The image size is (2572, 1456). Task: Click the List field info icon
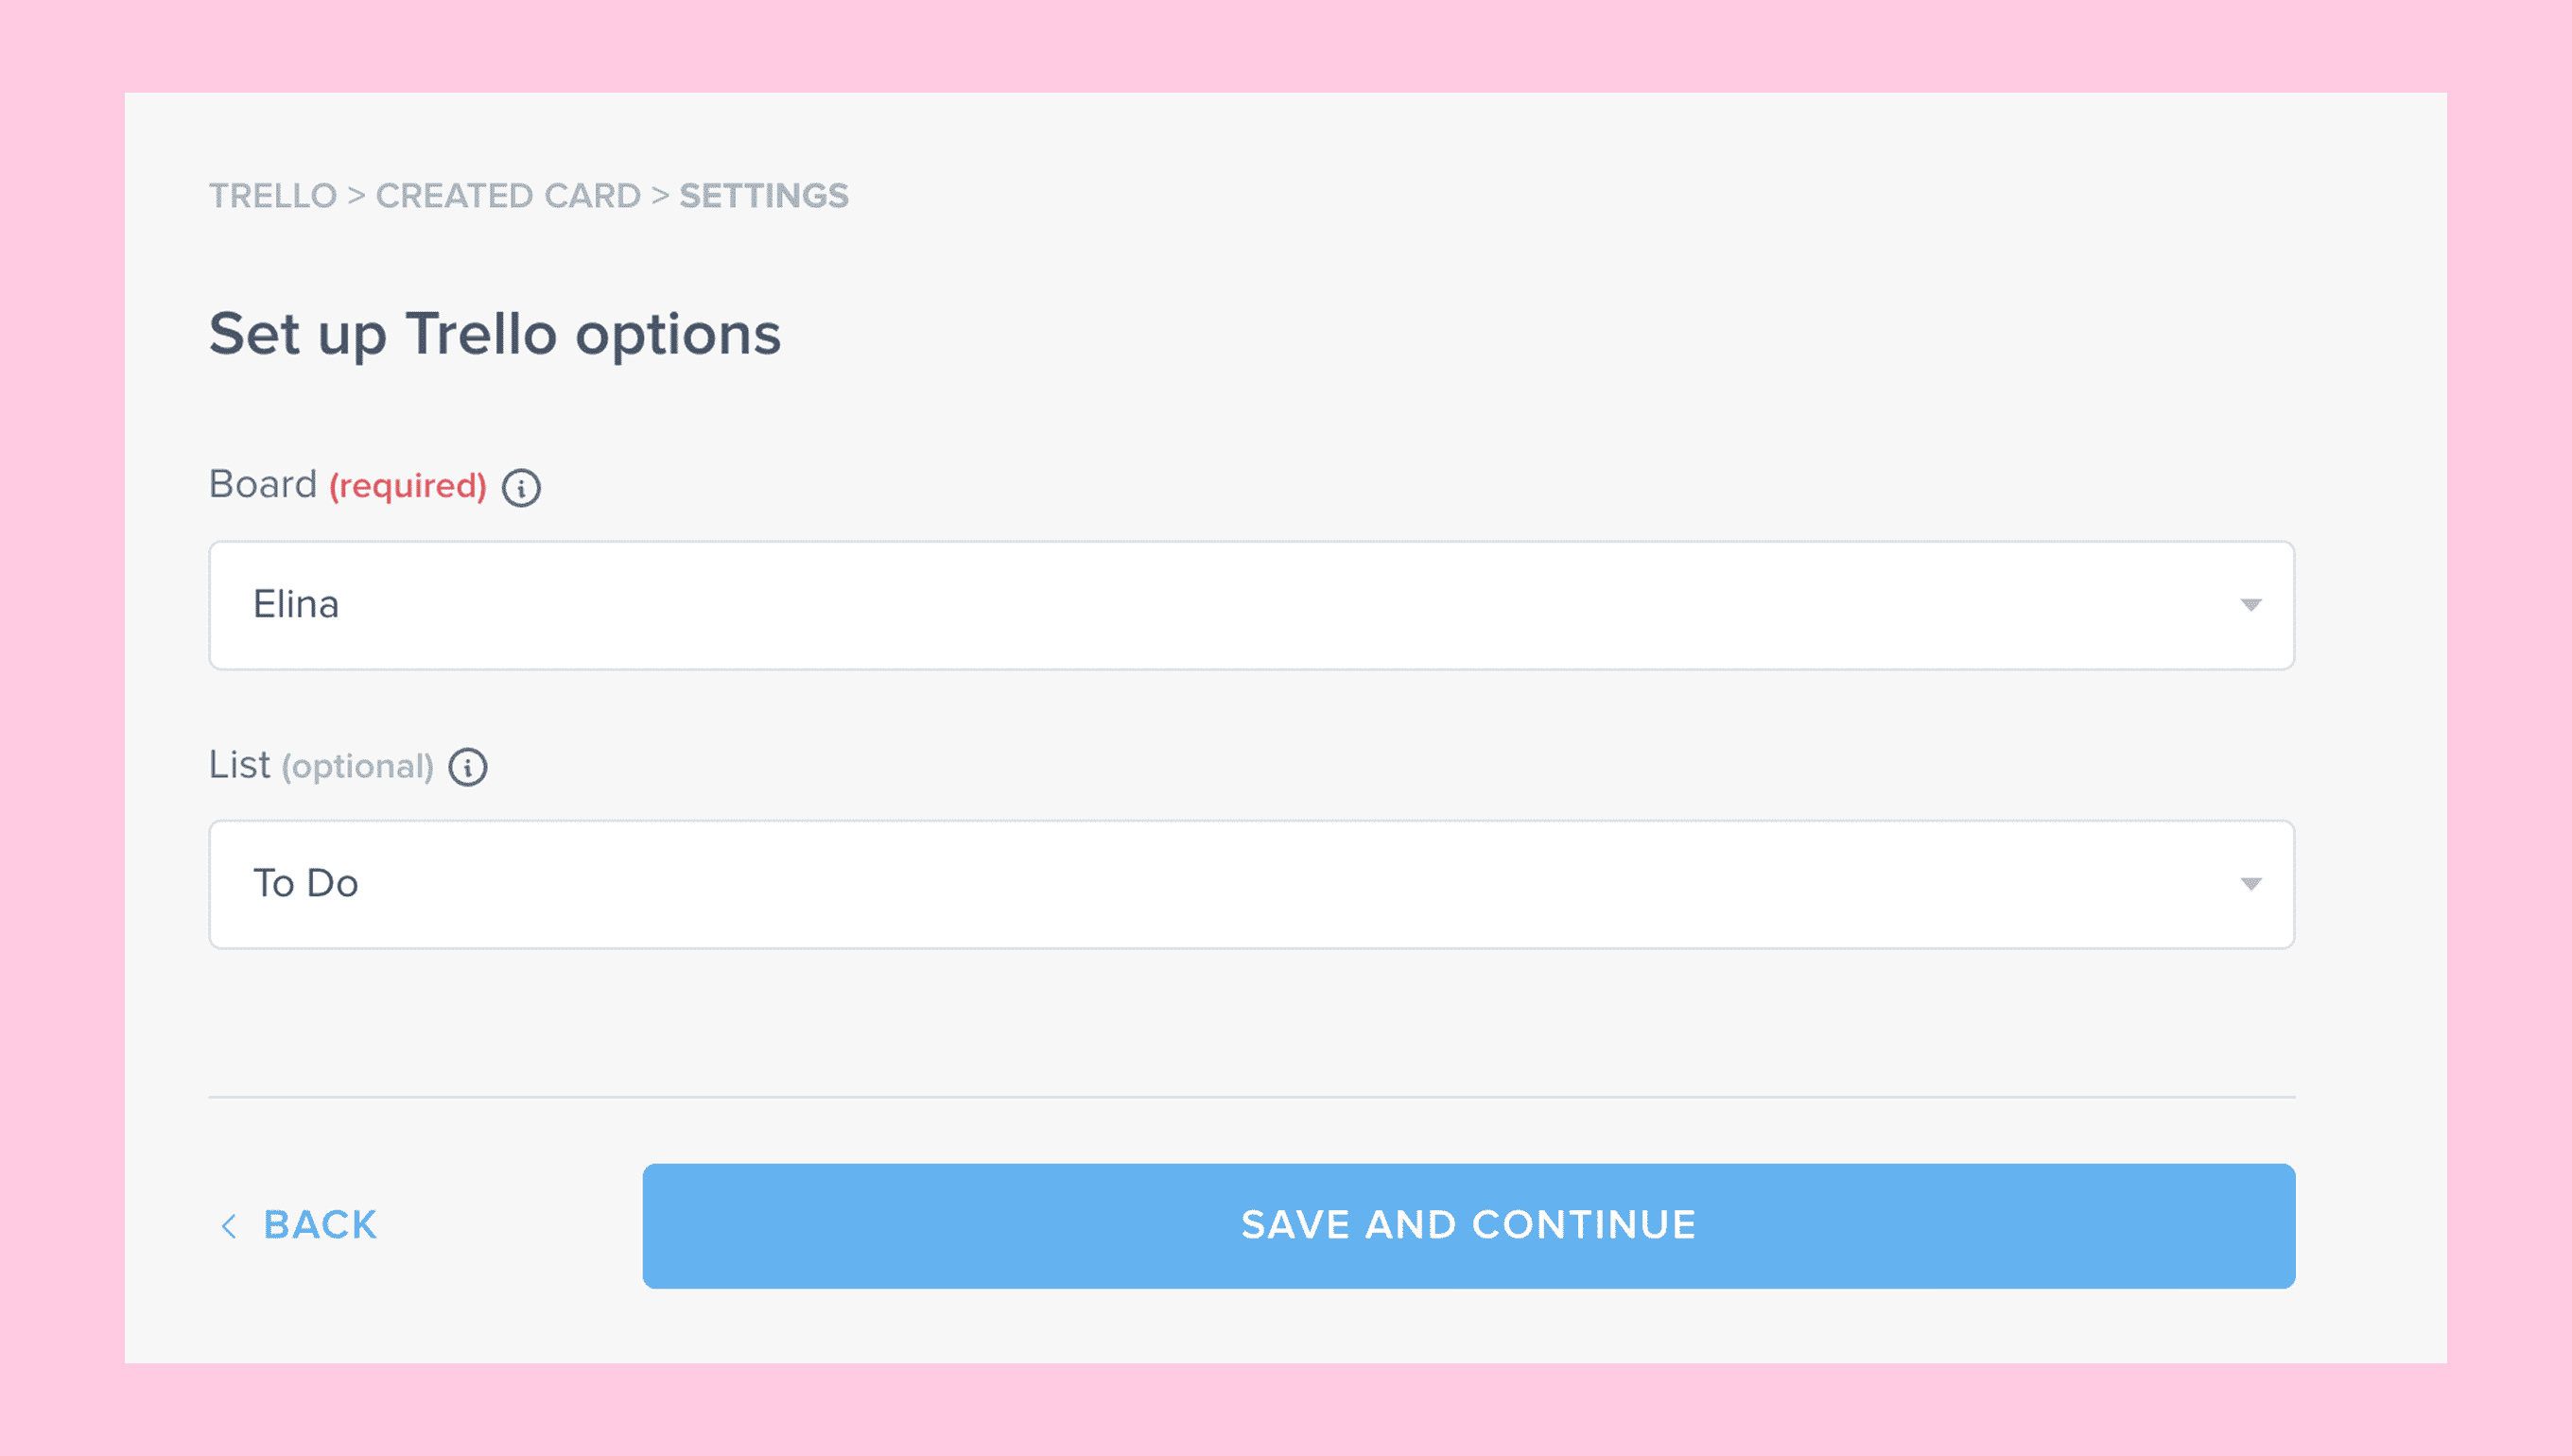tap(467, 767)
